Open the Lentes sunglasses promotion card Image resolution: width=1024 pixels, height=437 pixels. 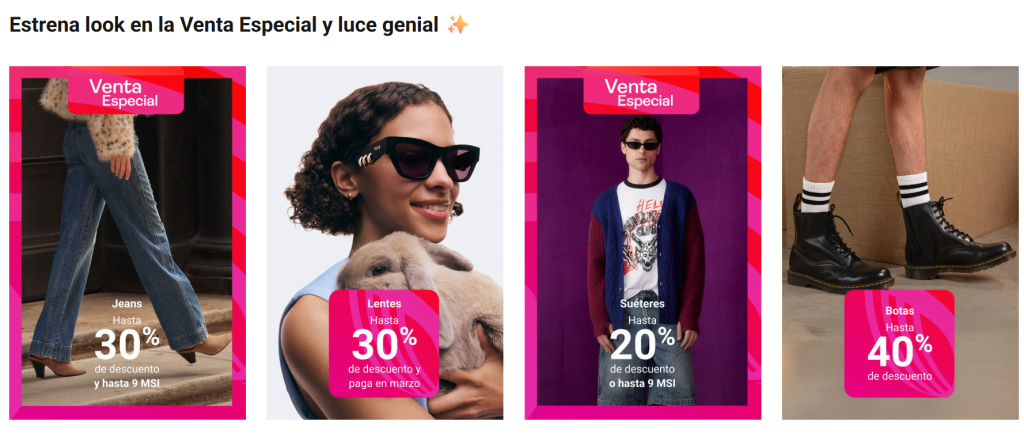[x=385, y=242]
